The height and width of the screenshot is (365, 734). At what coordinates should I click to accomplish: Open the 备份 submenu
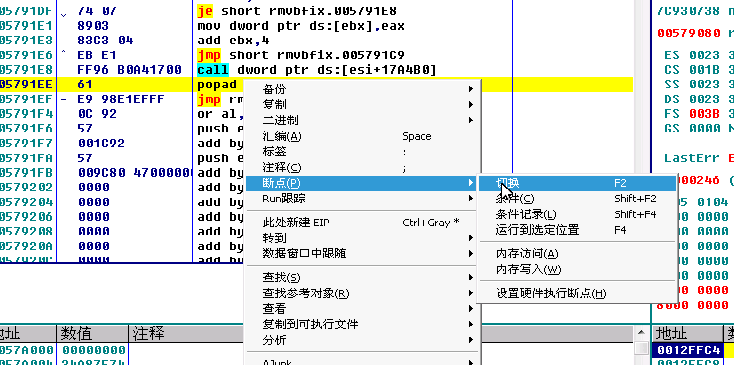363,89
